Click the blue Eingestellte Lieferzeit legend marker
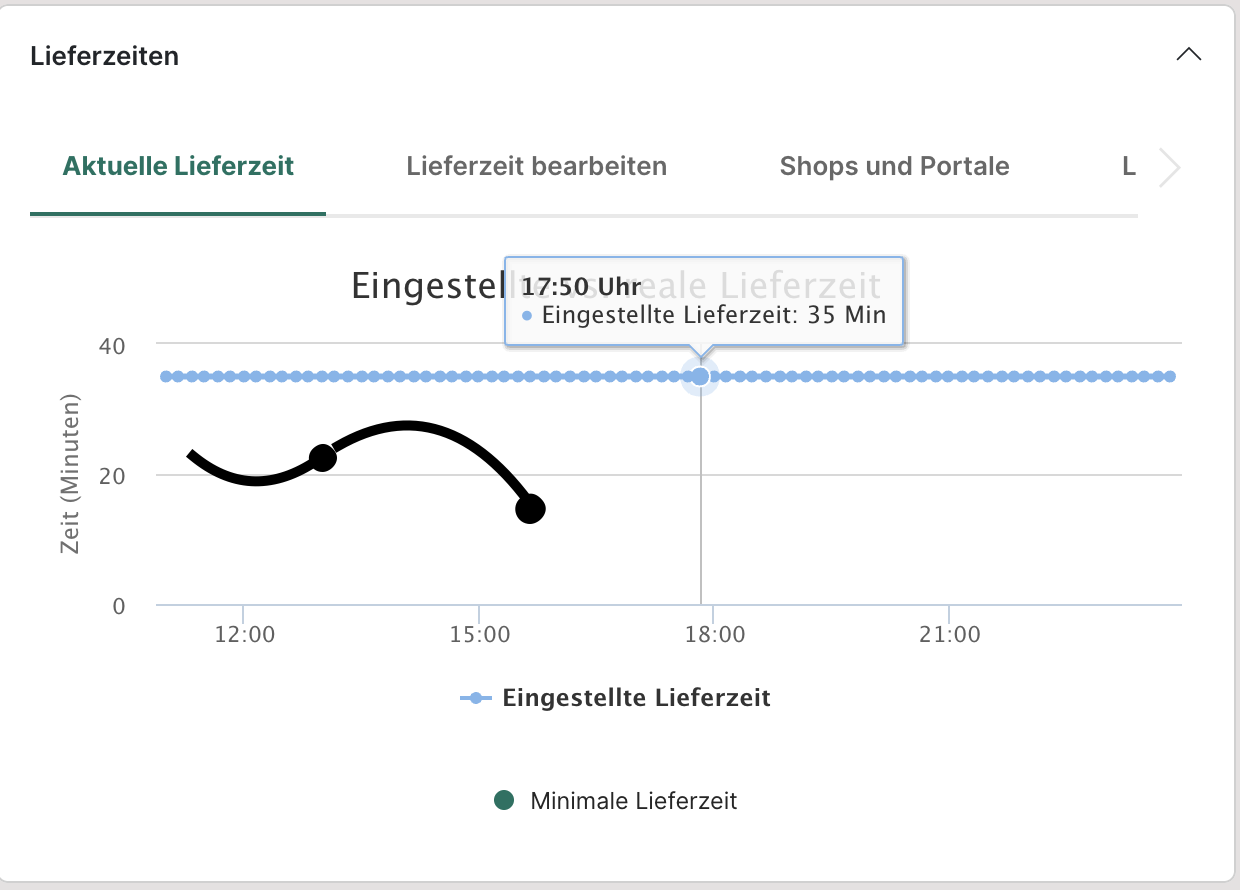The image size is (1240, 890). coord(475,698)
